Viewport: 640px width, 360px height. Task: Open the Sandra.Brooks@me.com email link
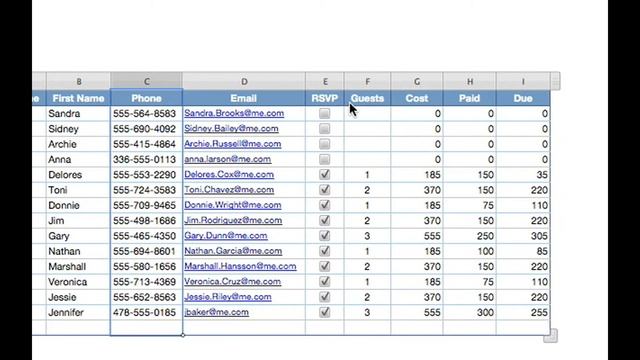[x=234, y=113]
